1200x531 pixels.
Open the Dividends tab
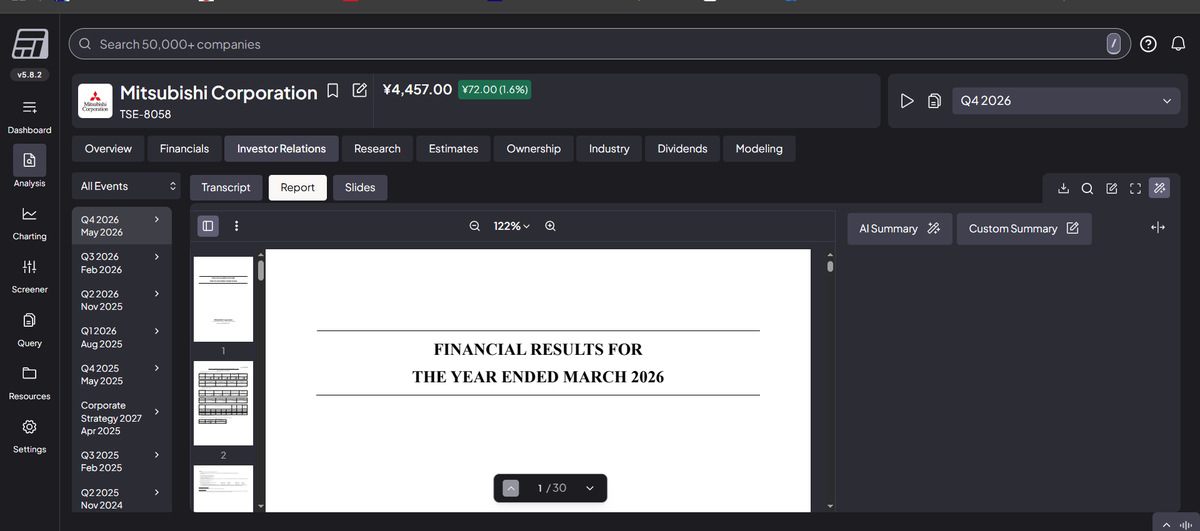(682, 148)
